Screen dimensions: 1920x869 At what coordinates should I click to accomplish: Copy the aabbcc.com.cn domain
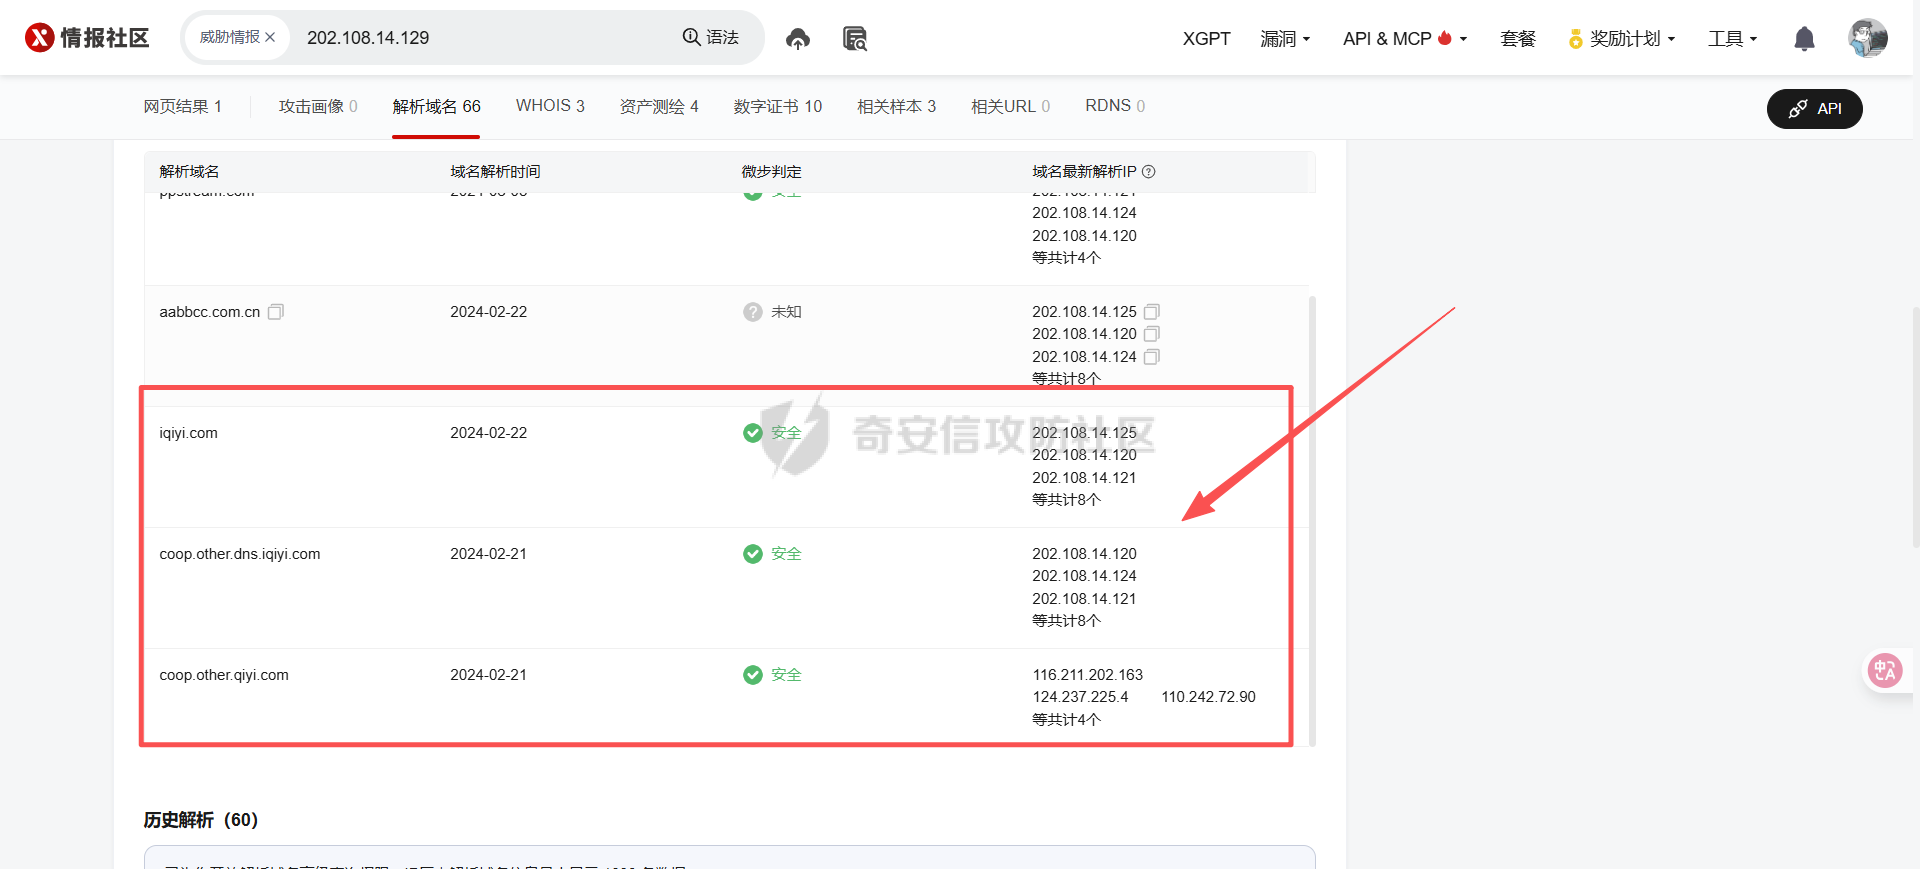(276, 312)
